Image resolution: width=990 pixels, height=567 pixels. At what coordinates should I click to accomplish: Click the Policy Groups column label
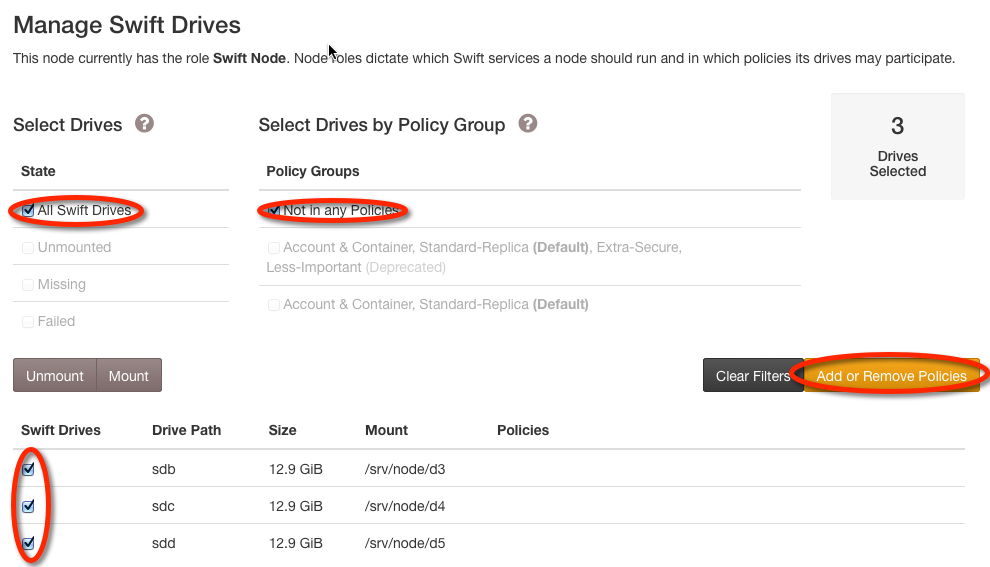(313, 171)
